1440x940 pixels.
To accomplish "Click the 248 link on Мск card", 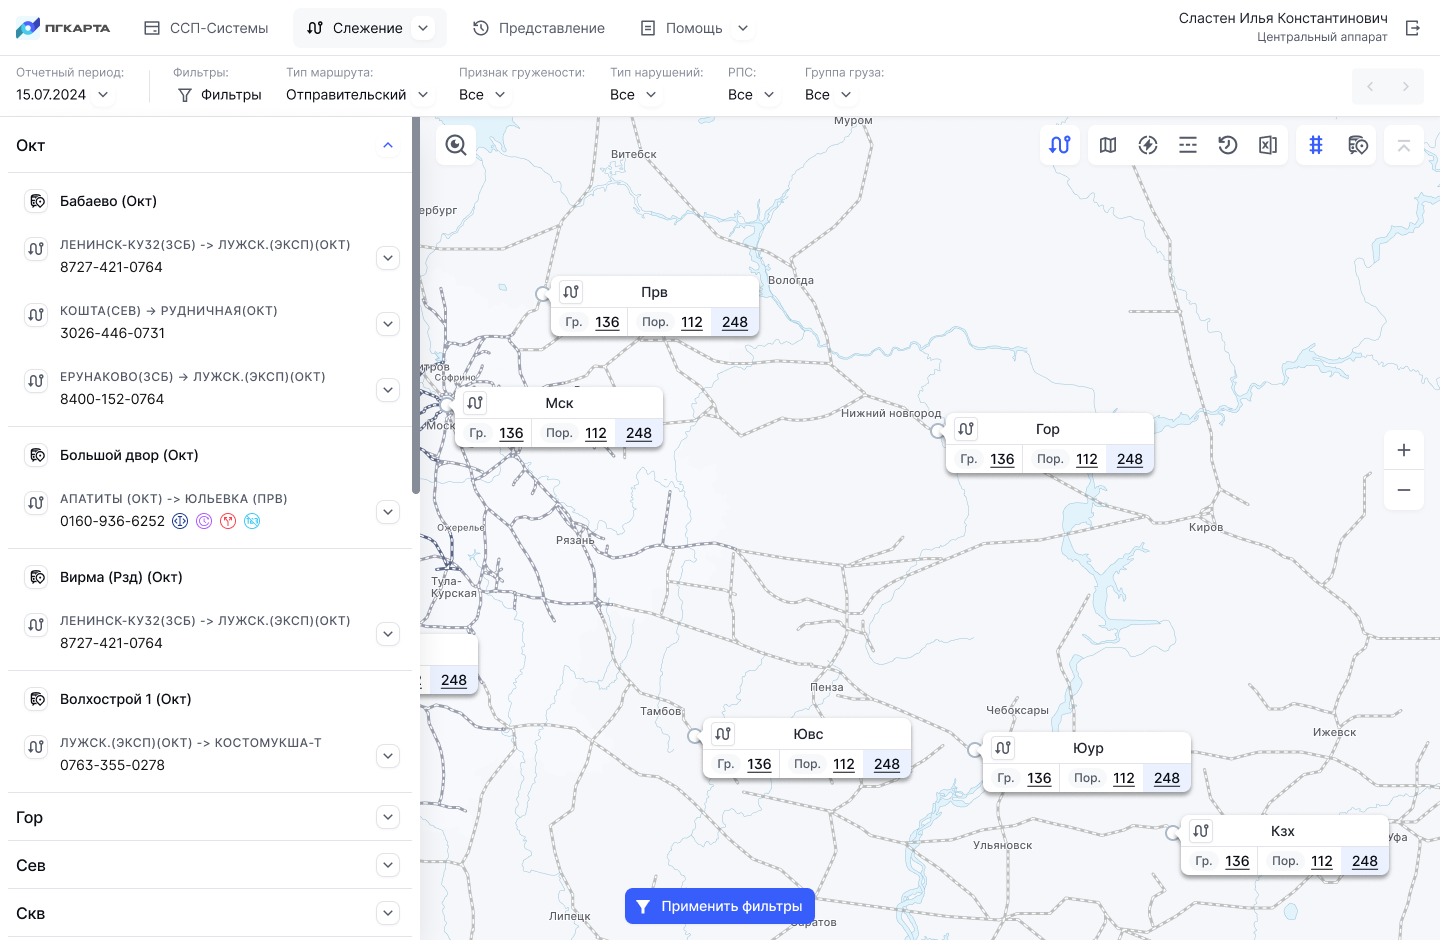I will point(639,433).
